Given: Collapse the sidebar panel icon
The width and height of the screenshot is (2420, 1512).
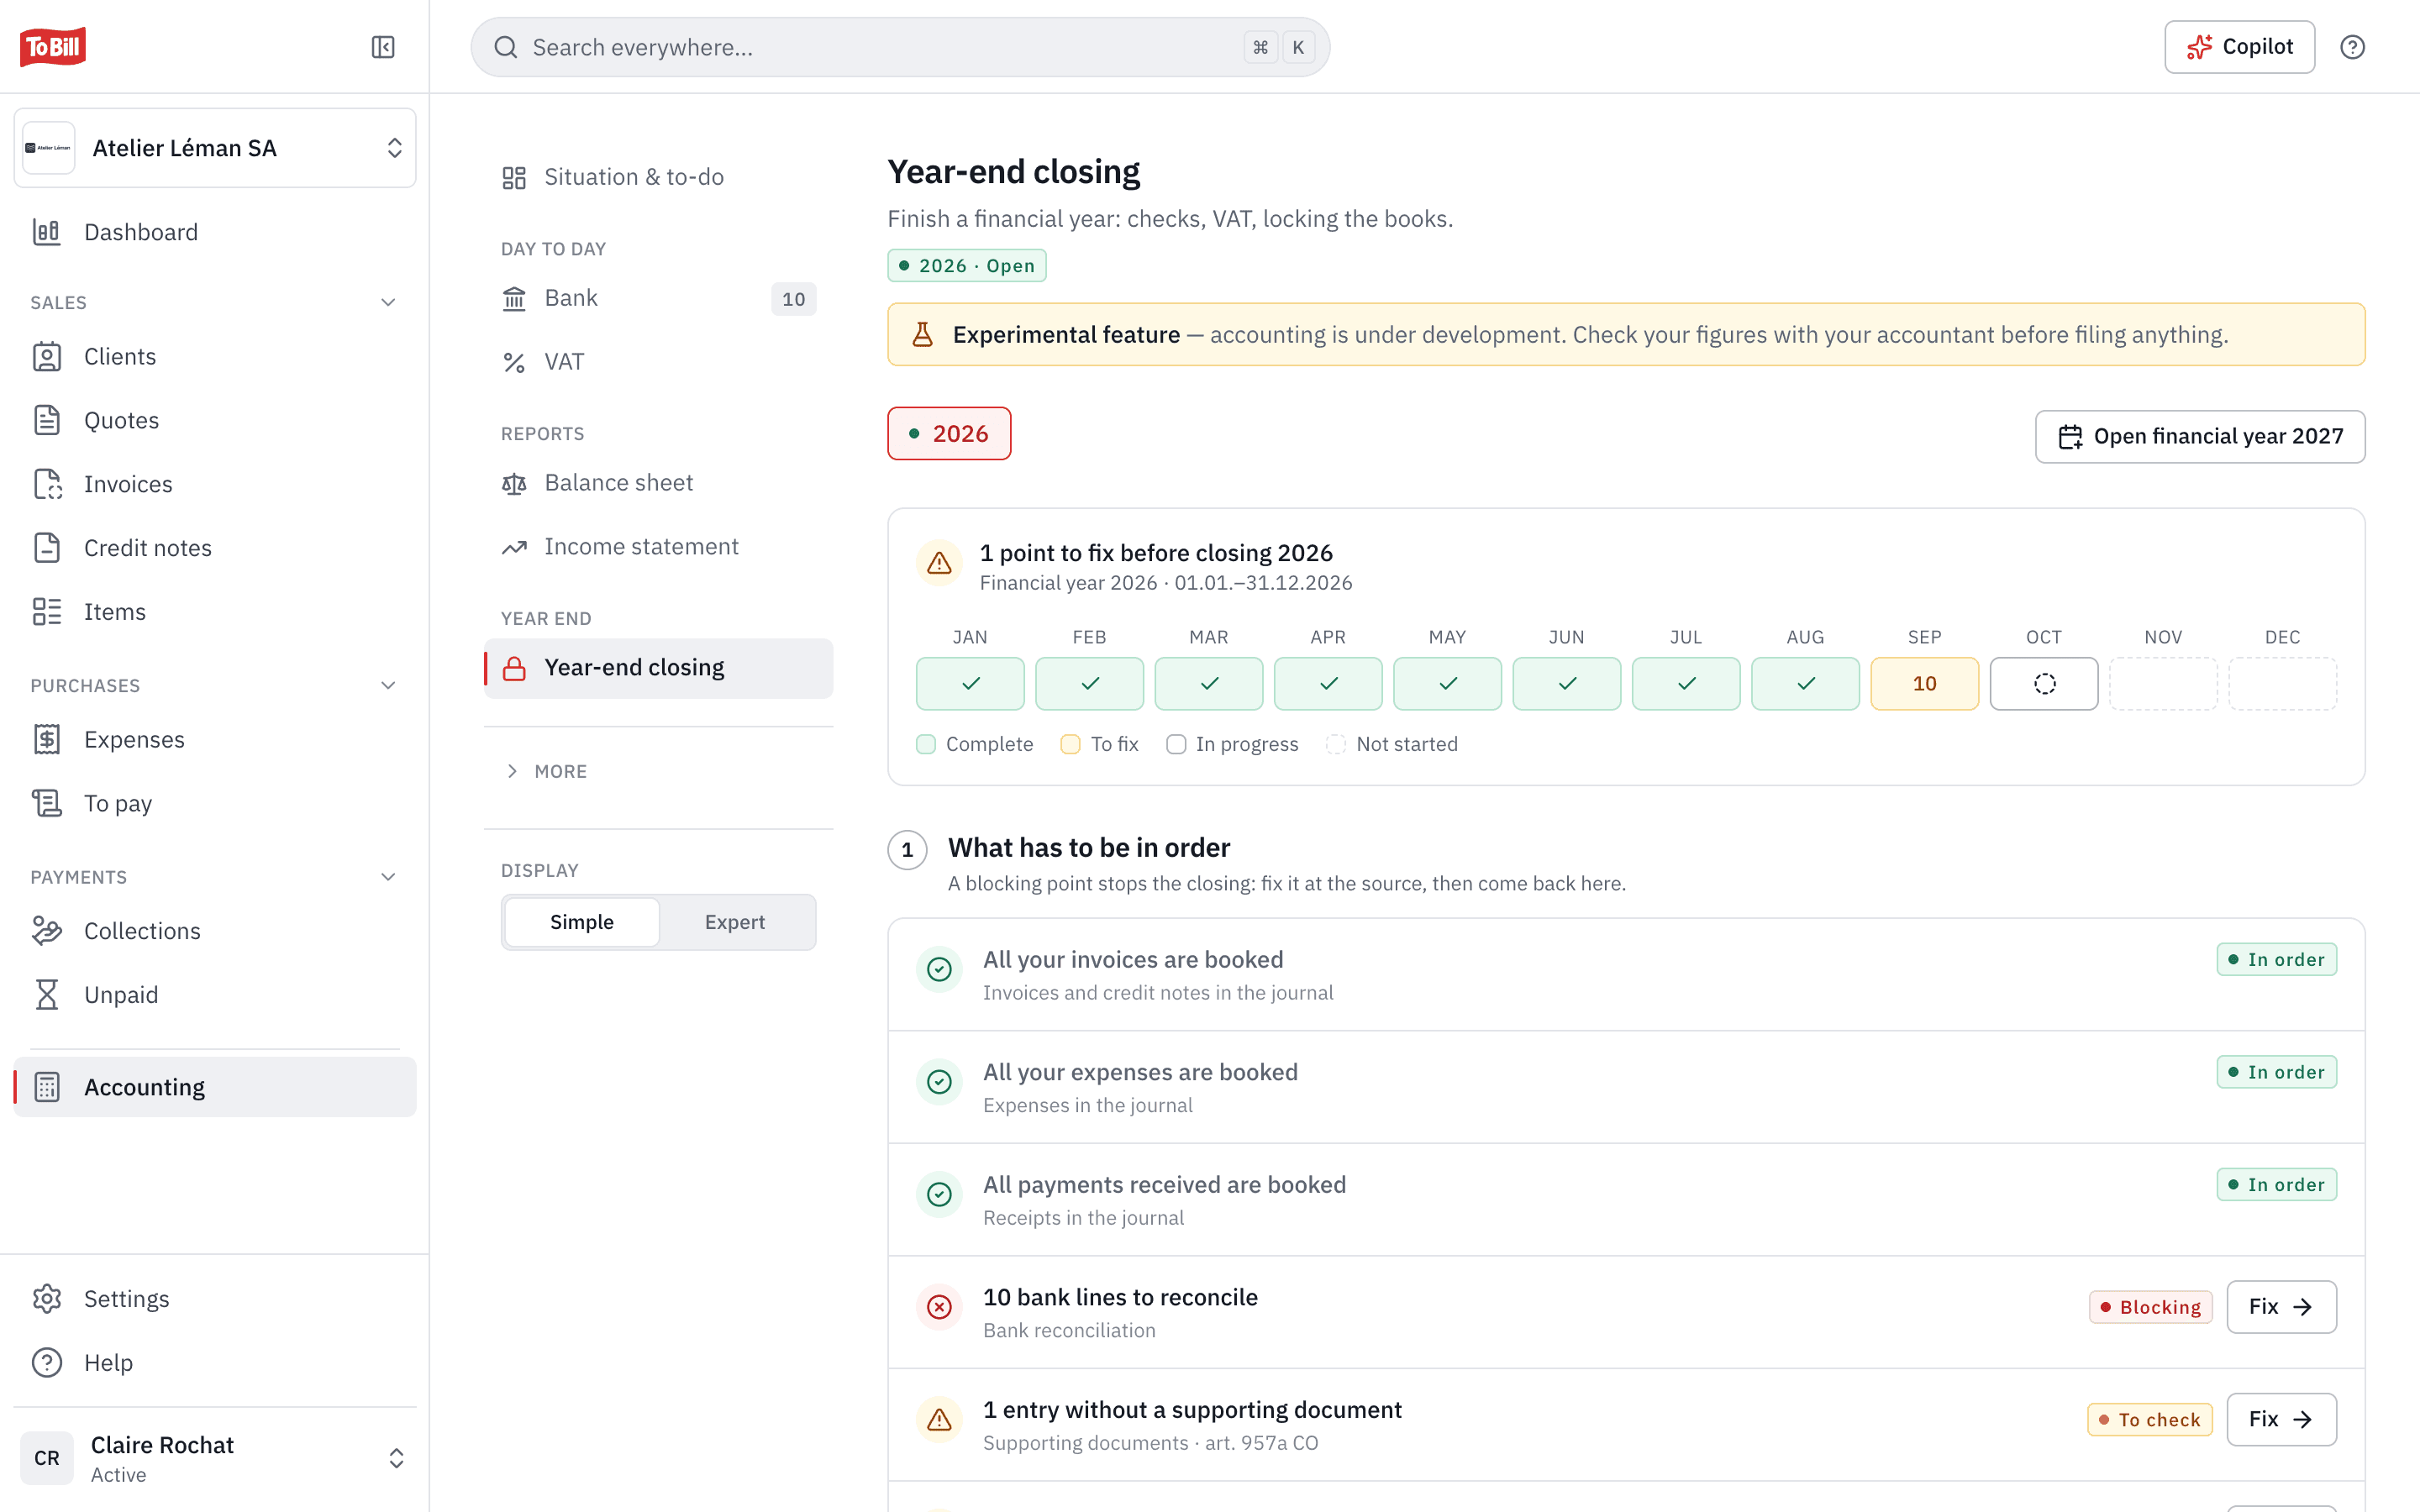Looking at the screenshot, I should pos(383,47).
